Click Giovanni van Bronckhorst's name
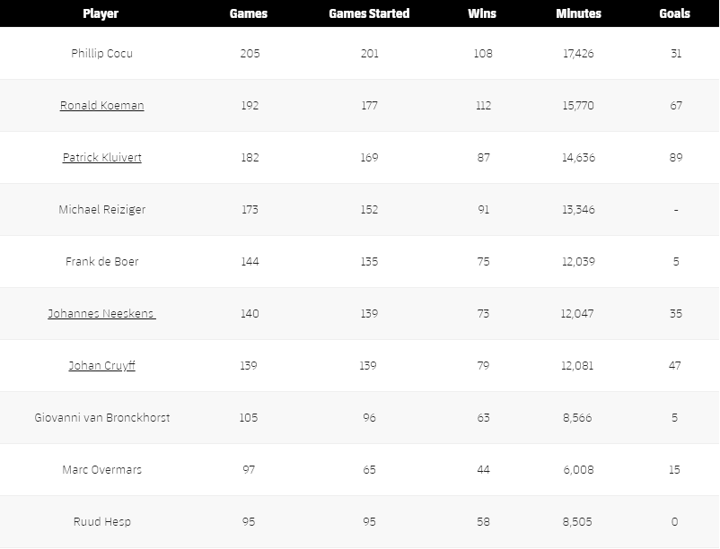Viewport: 720px width, 549px height. point(102,418)
